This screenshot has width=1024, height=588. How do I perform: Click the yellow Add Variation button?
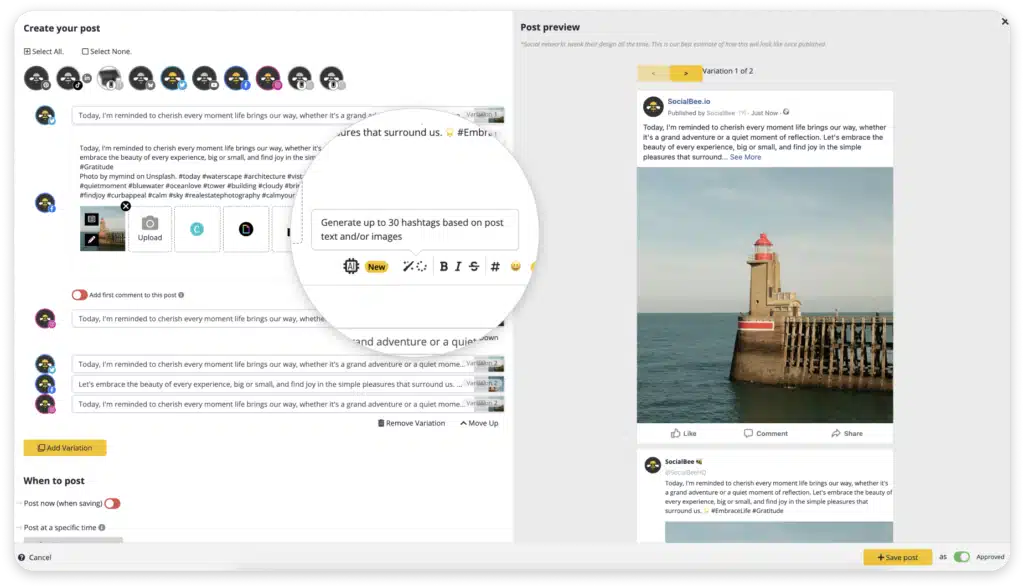point(65,448)
